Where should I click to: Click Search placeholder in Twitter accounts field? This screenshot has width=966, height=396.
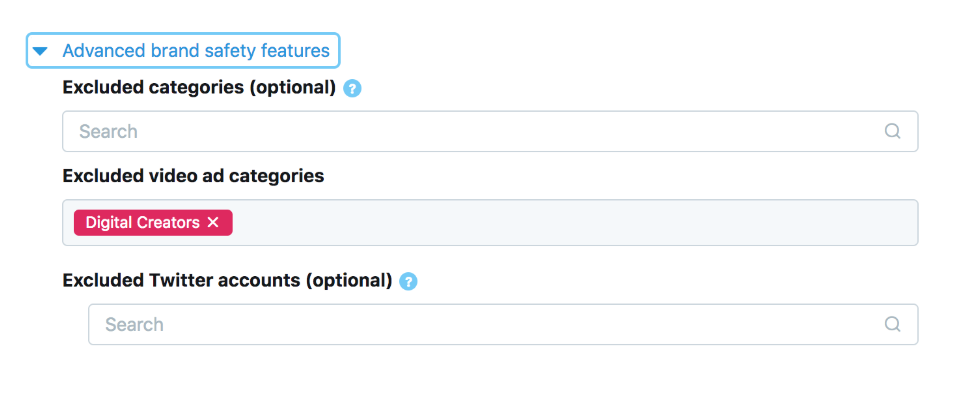coord(134,324)
